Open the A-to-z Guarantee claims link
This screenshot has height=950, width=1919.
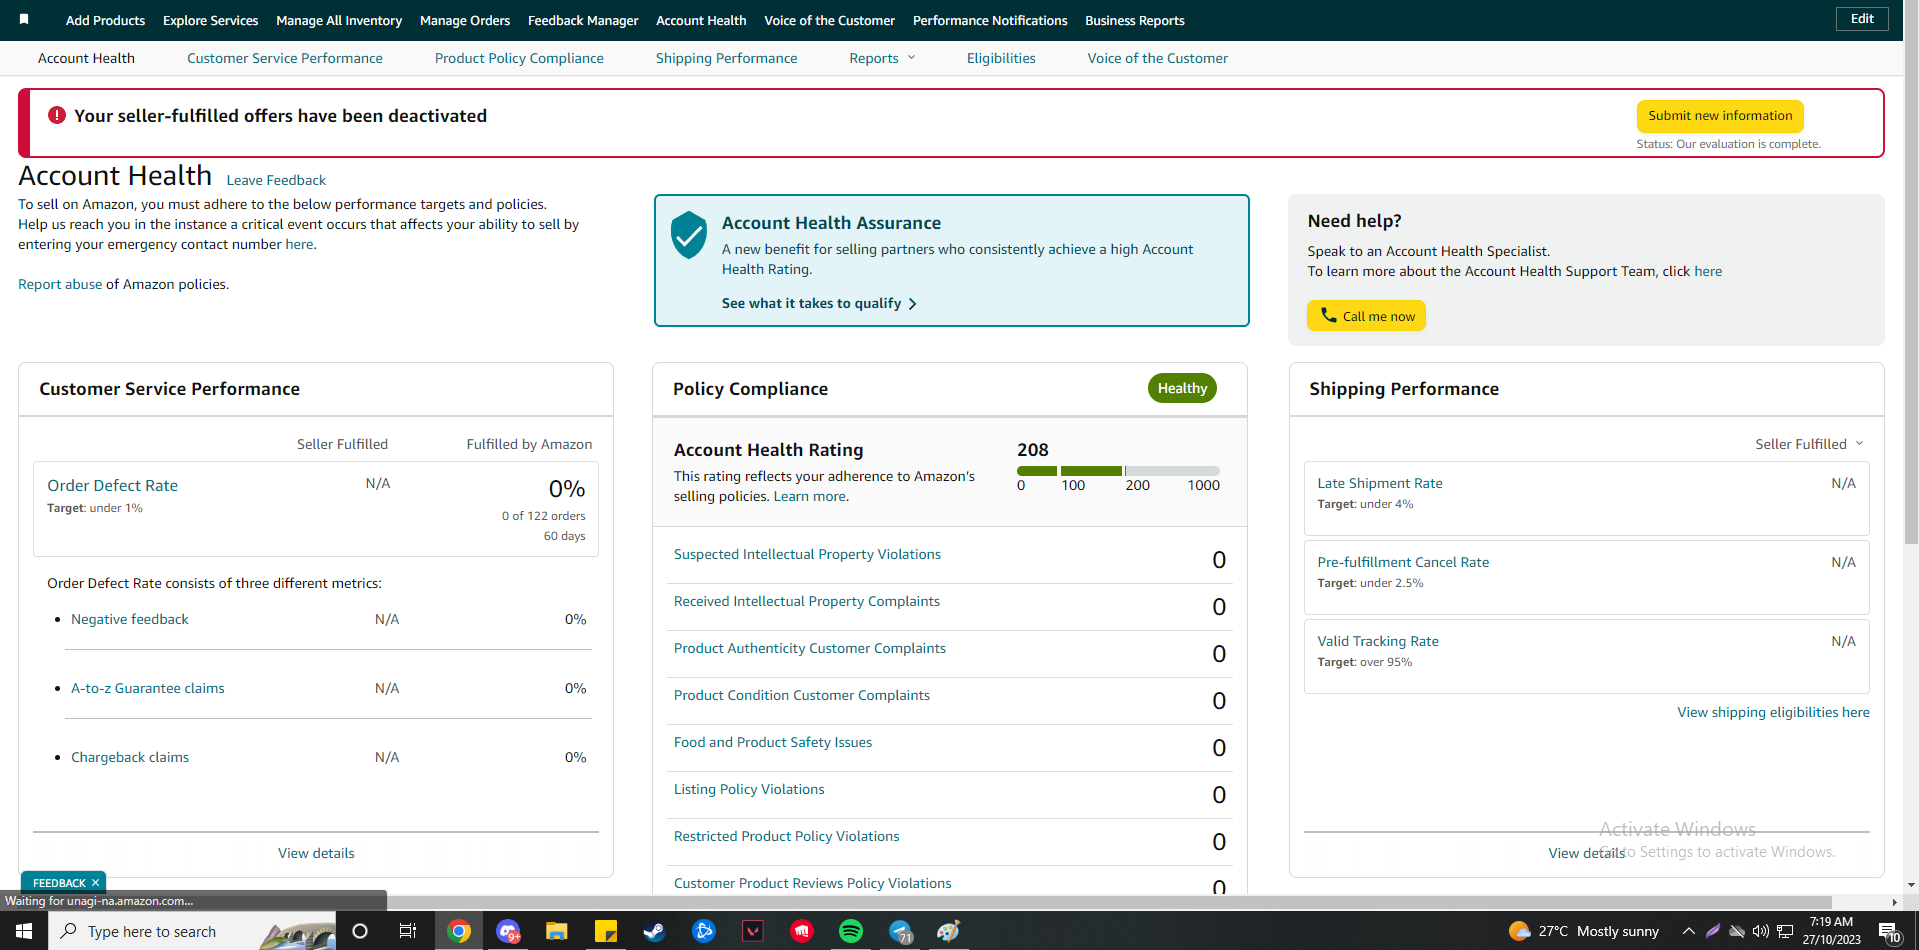pos(148,688)
